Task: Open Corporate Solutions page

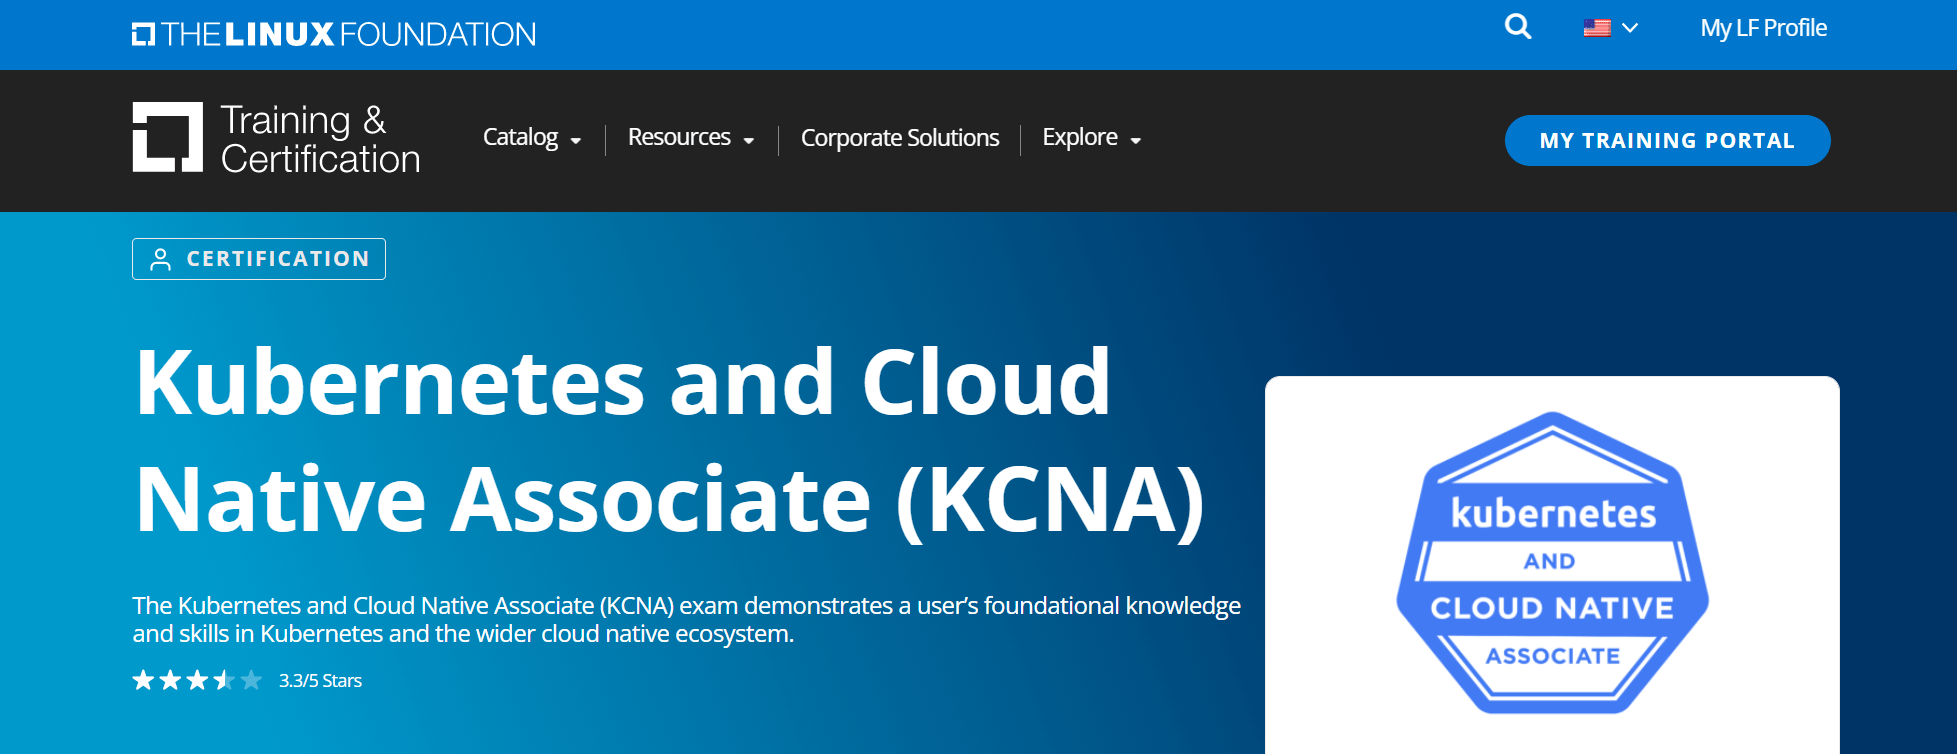Action: pos(900,138)
